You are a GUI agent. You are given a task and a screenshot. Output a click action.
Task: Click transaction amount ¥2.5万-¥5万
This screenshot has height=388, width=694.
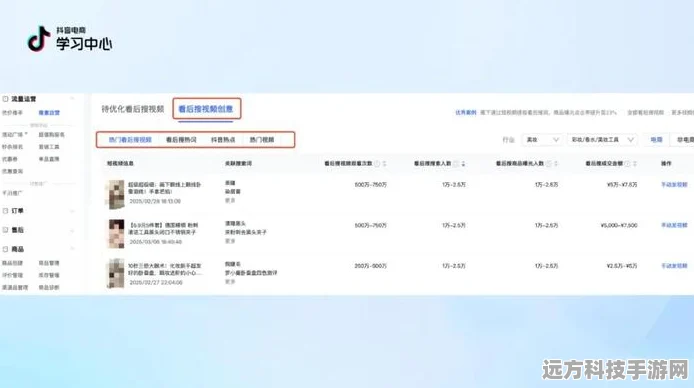622,266
